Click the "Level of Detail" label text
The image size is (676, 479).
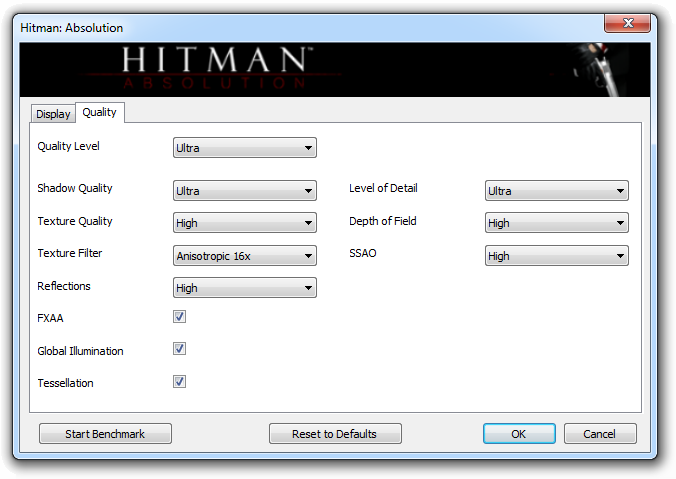pyautogui.click(x=383, y=188)
